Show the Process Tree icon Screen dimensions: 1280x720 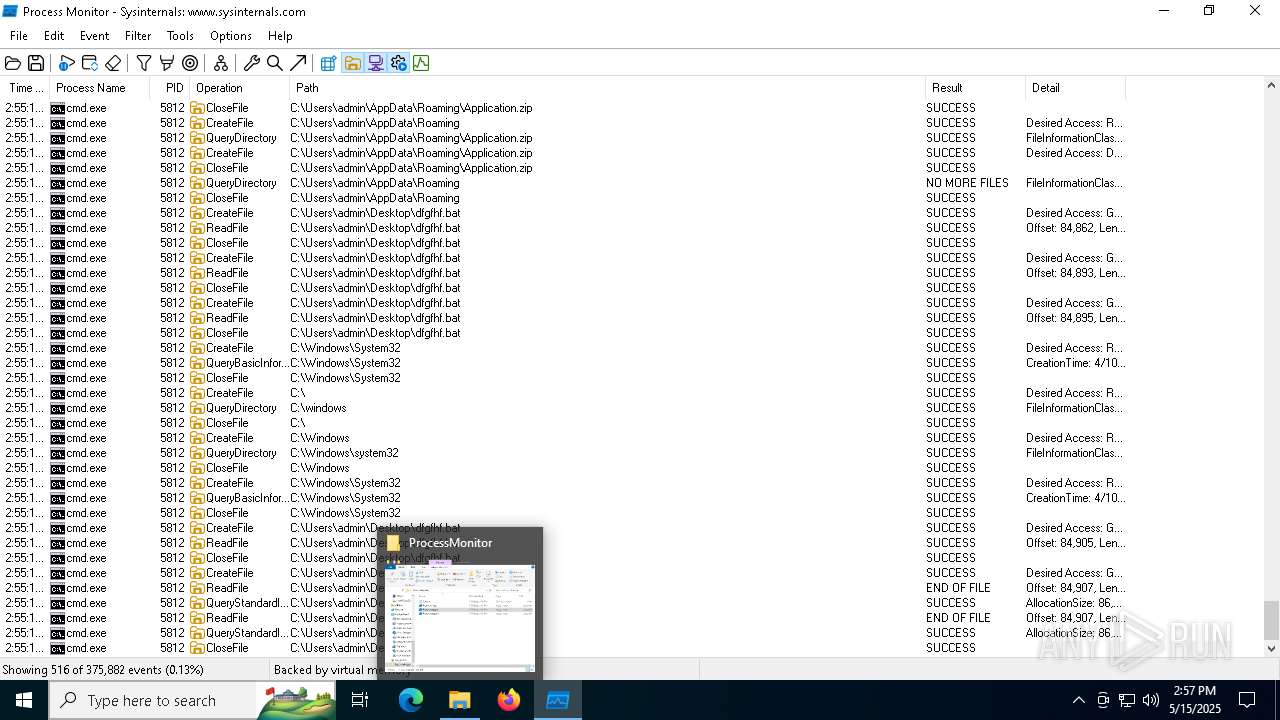(221, 63)
